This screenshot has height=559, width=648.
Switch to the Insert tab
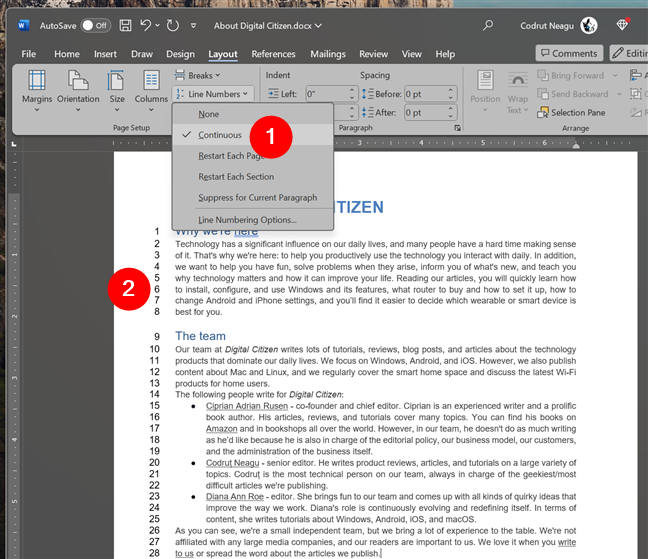pyautogui.click(x=105, y=54)
